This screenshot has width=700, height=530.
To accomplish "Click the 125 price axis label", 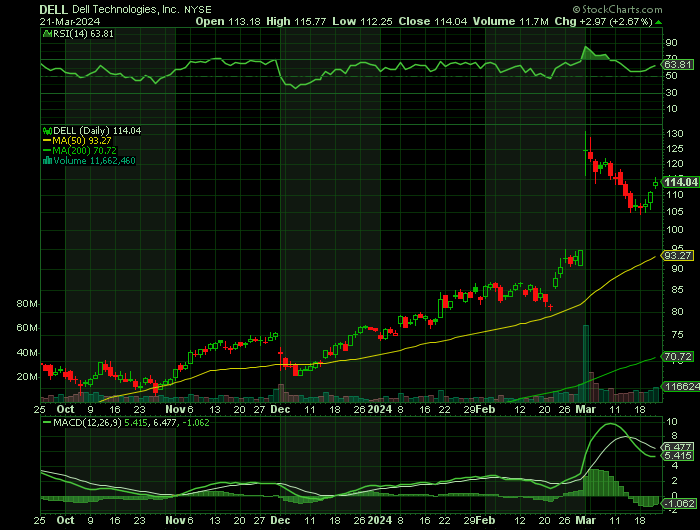I will pyautogui.click(x=675, y=149).
